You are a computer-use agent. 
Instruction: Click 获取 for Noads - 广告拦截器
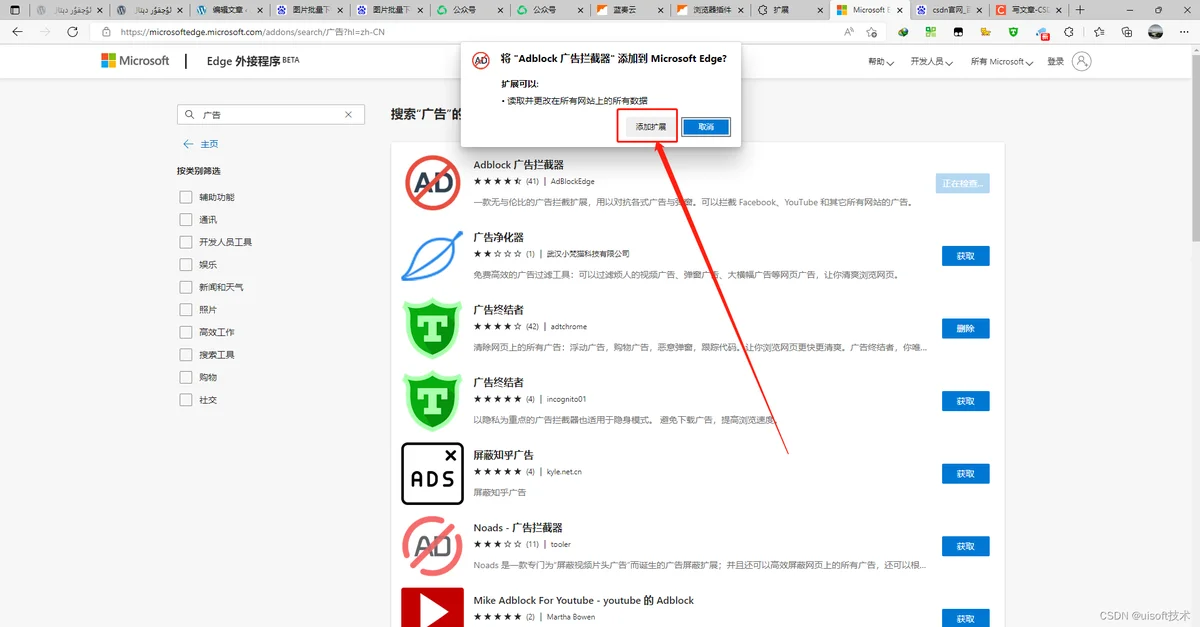pos(965,546)
